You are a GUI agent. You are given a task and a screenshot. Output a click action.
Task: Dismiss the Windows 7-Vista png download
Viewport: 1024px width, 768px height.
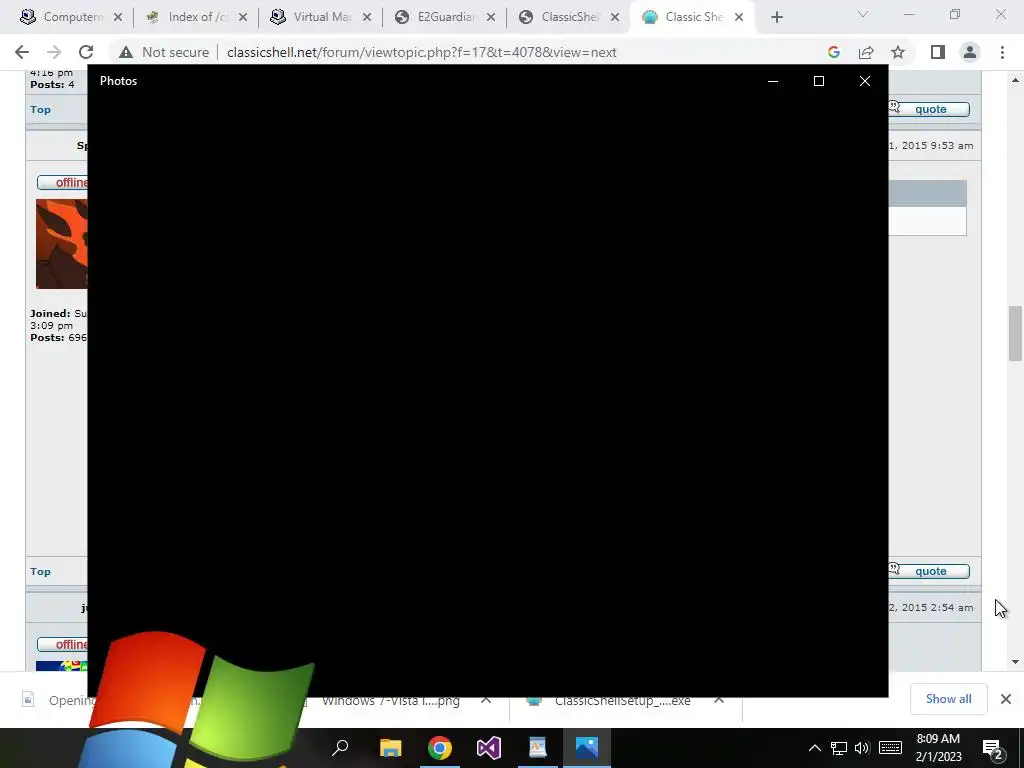pos(486,700)
